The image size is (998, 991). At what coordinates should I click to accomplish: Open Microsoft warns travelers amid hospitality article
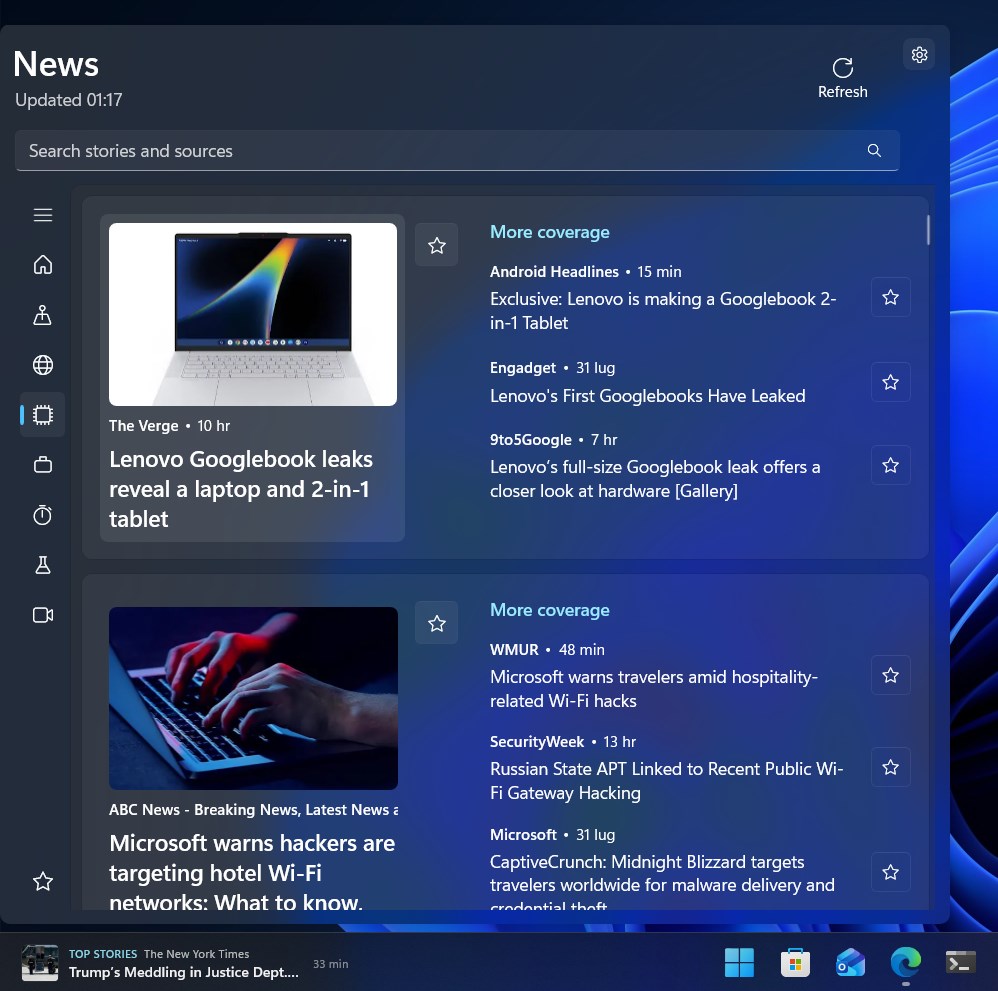coord(654,689)
